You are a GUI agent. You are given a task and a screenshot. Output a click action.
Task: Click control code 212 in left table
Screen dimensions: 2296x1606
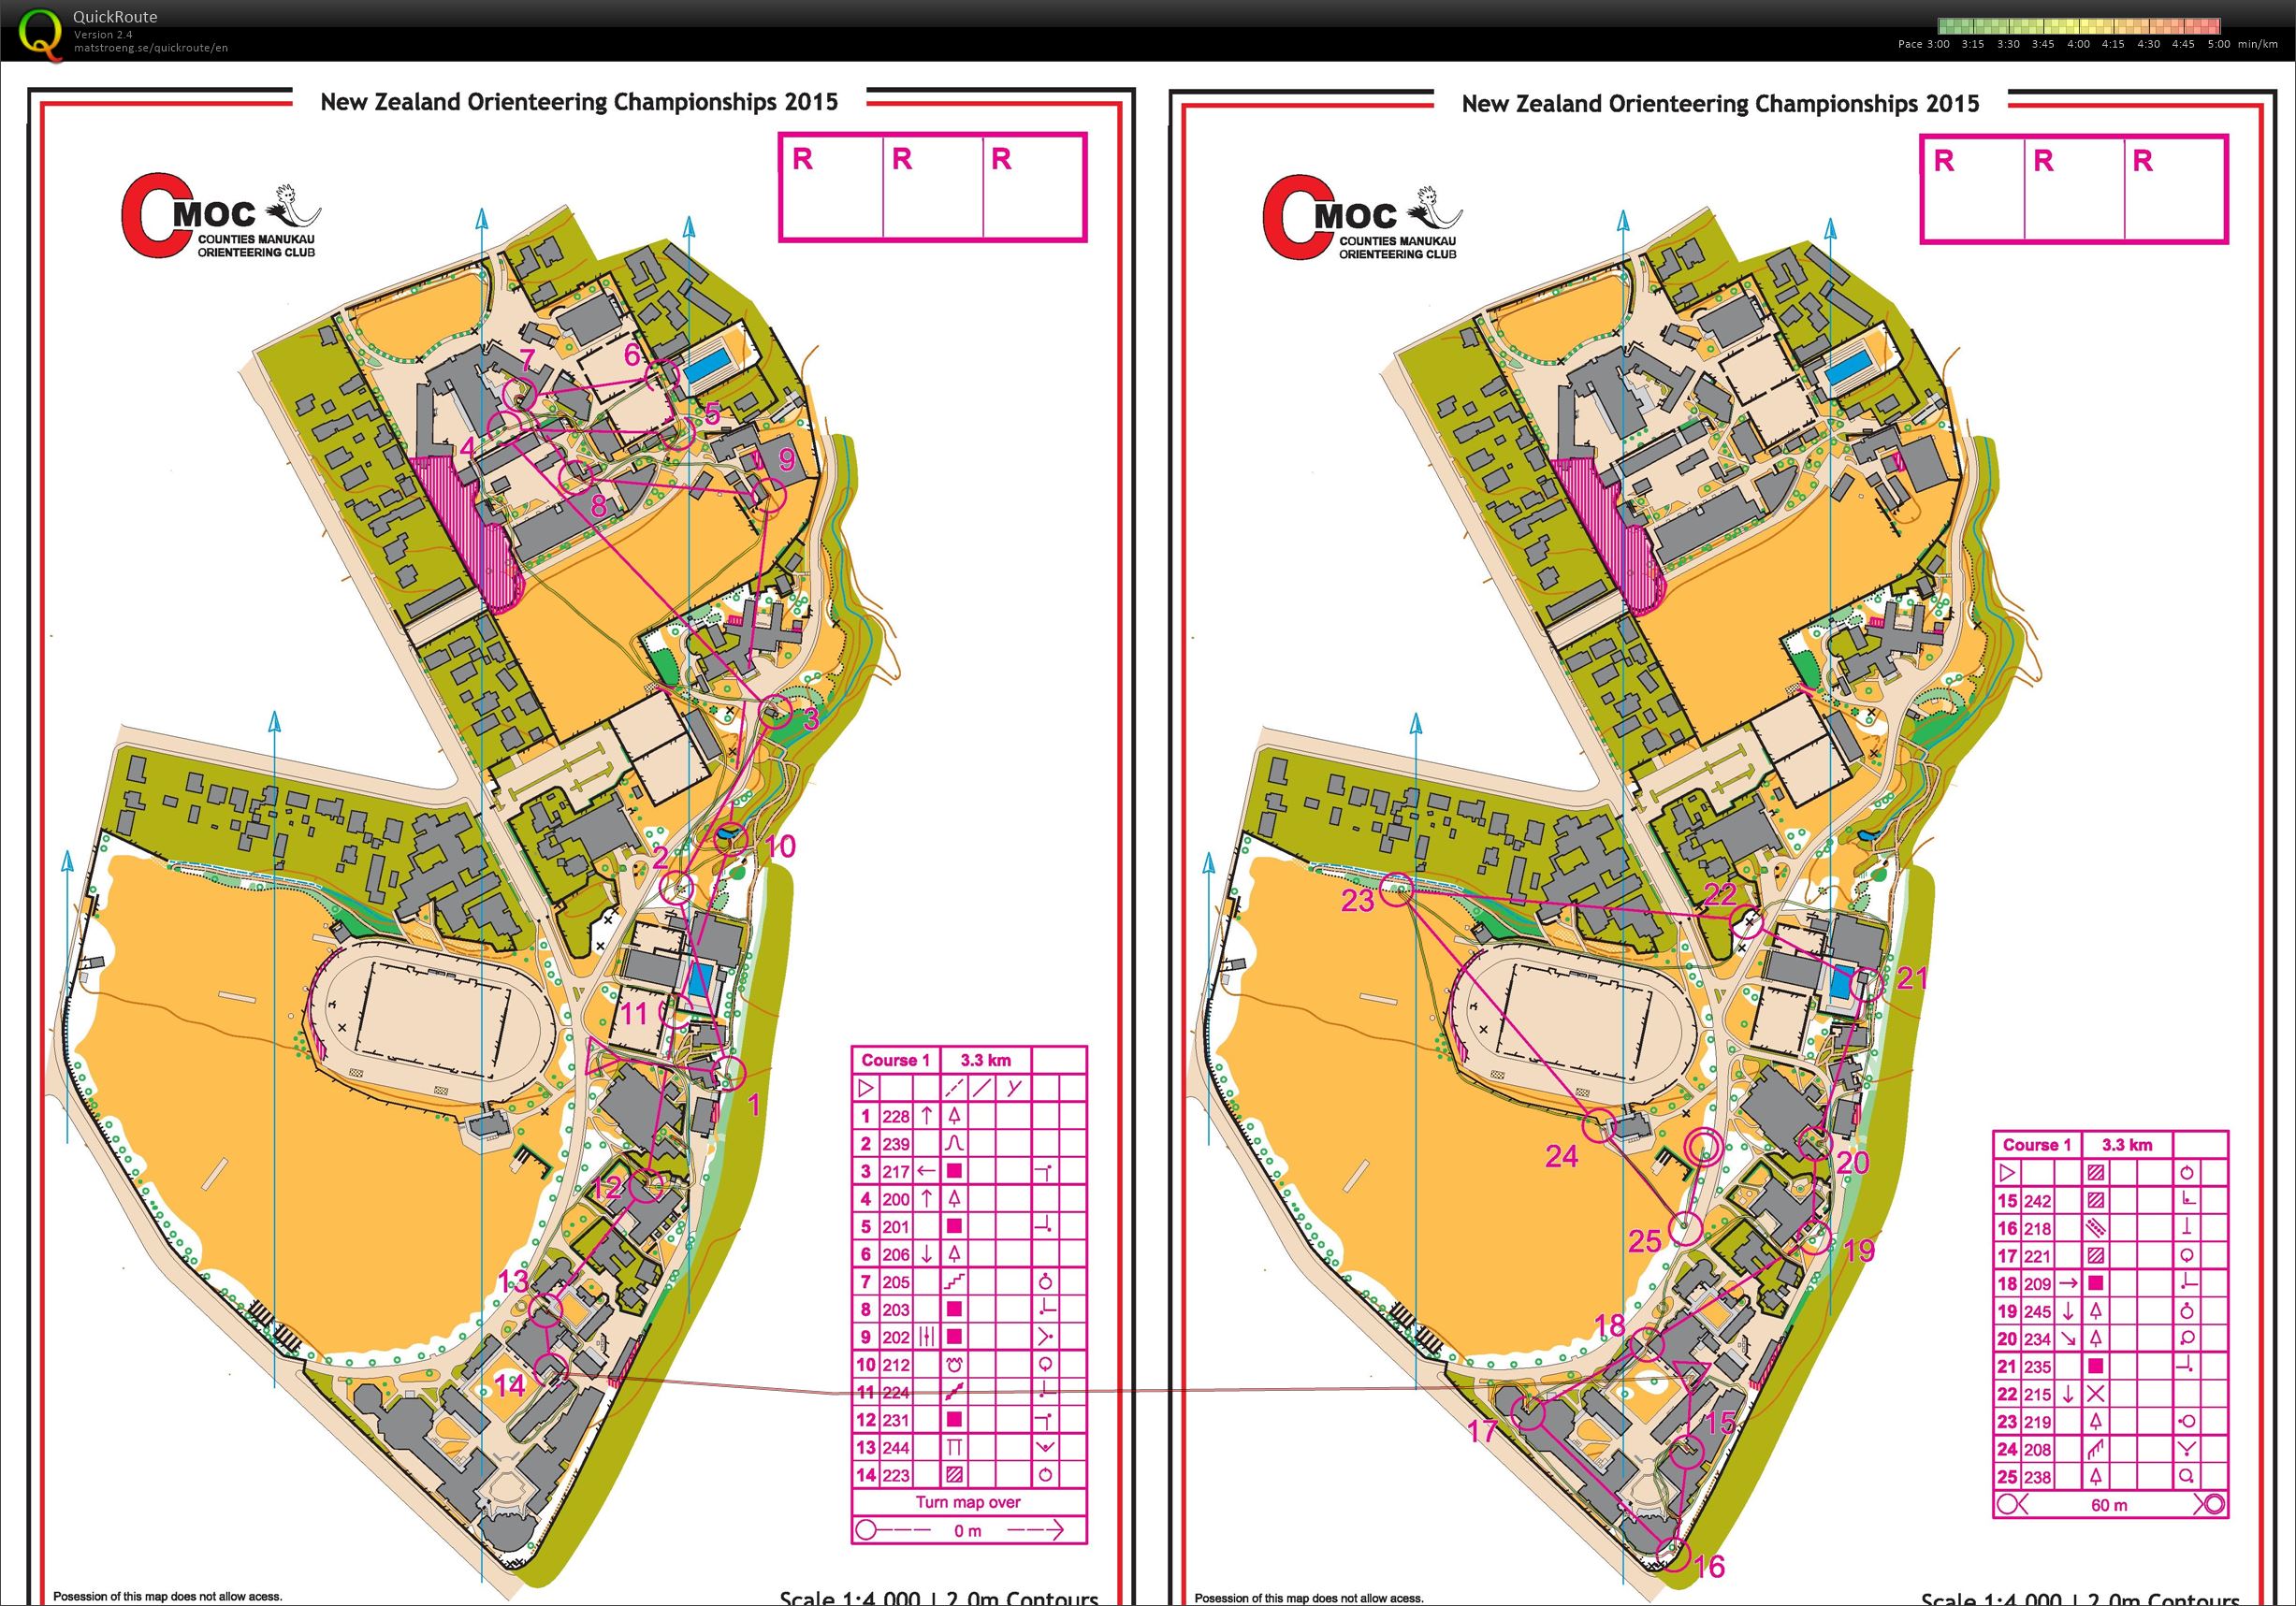point(896,1364)
